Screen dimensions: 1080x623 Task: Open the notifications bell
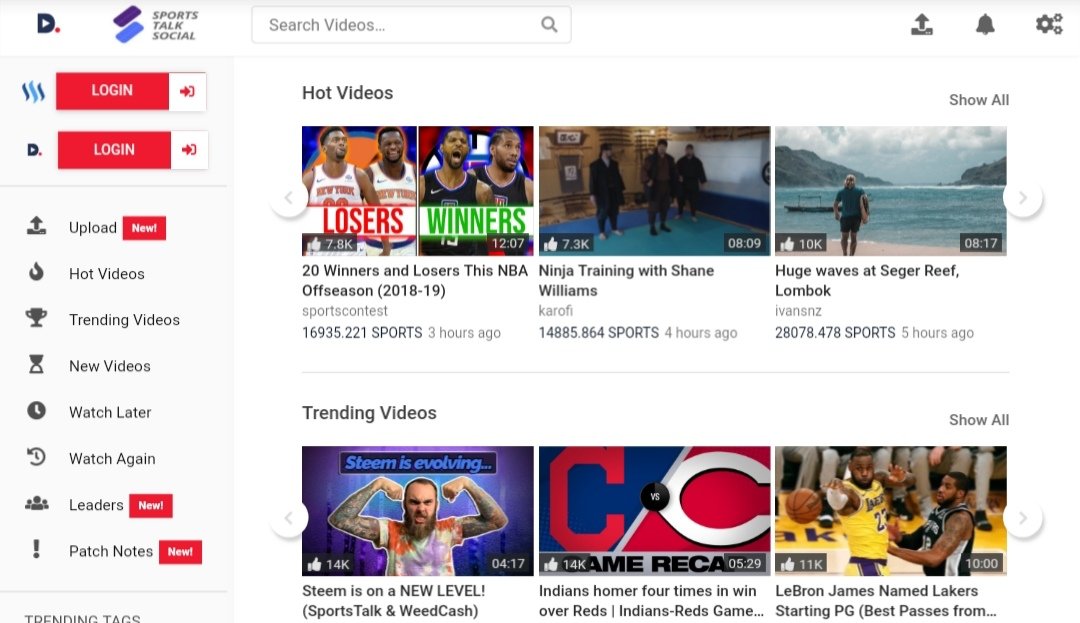point(985,25)
